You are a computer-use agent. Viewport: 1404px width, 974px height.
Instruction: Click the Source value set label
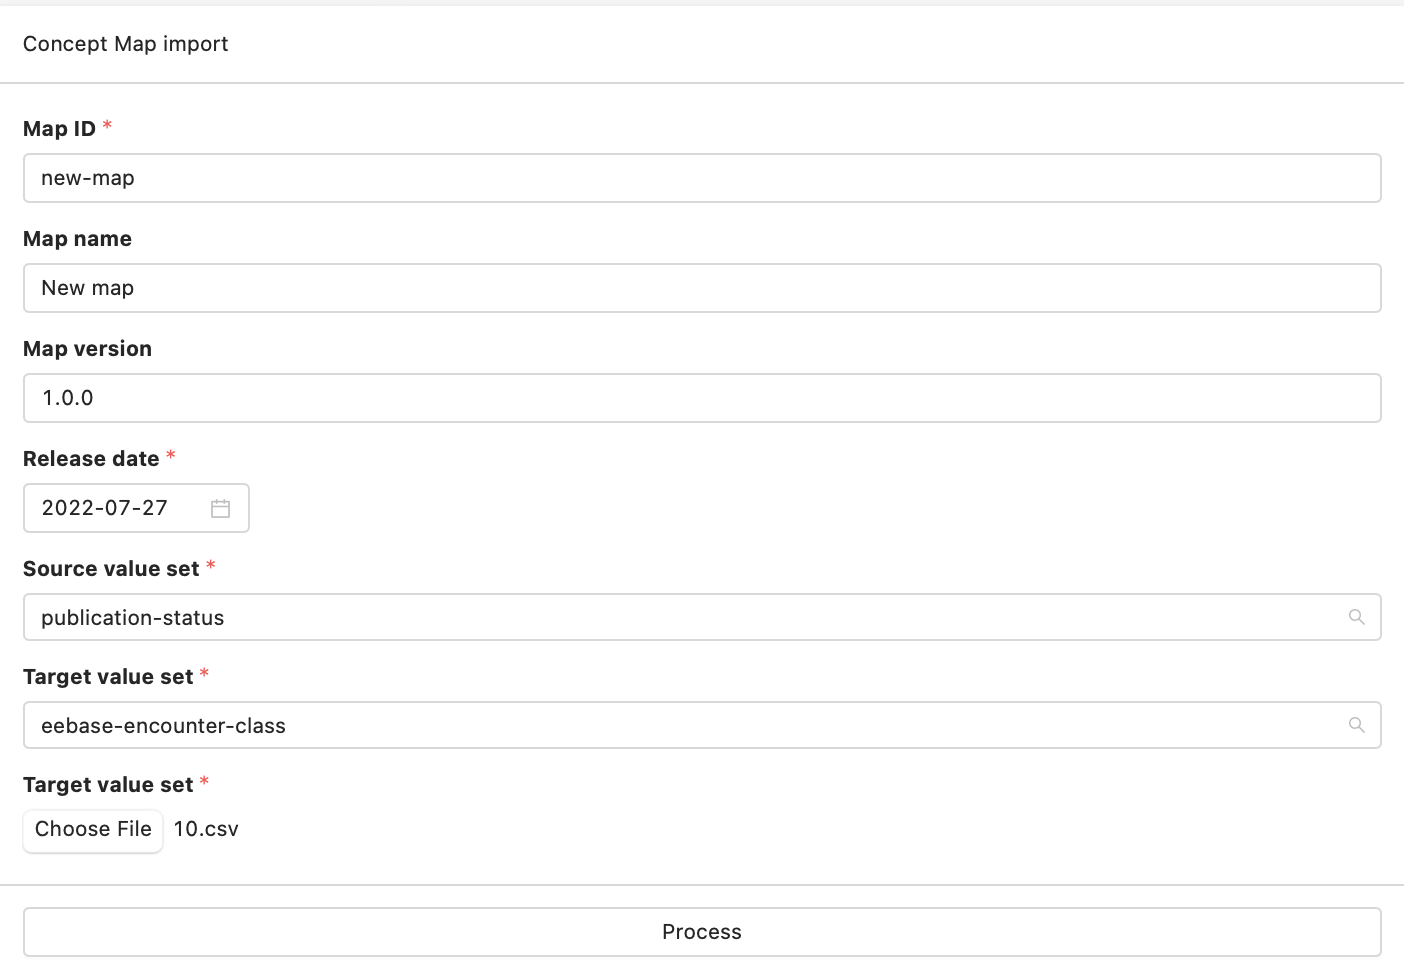pyautogui.click(x=111, y=569)
